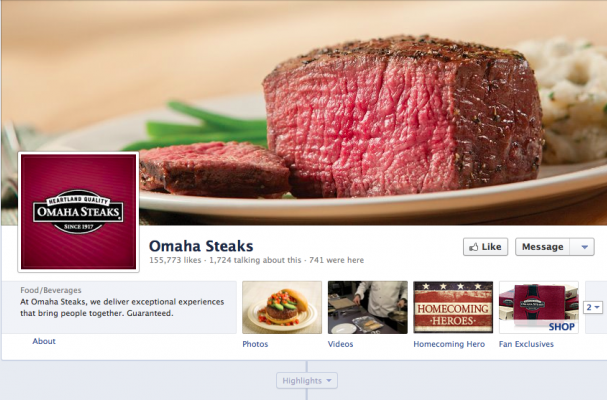Click the page description text box
Viewport: 607px width, 400px height.
[119, 307]
